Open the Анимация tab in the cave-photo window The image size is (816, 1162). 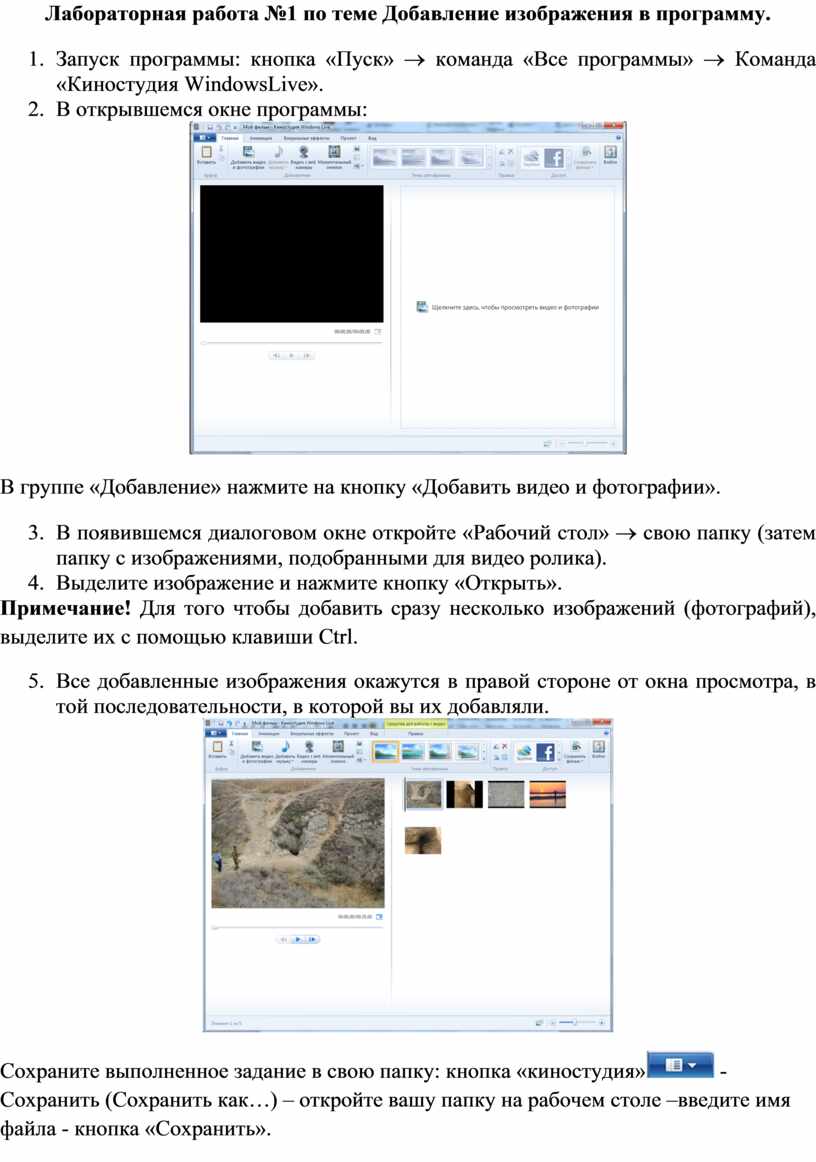(x=270, y=734)
